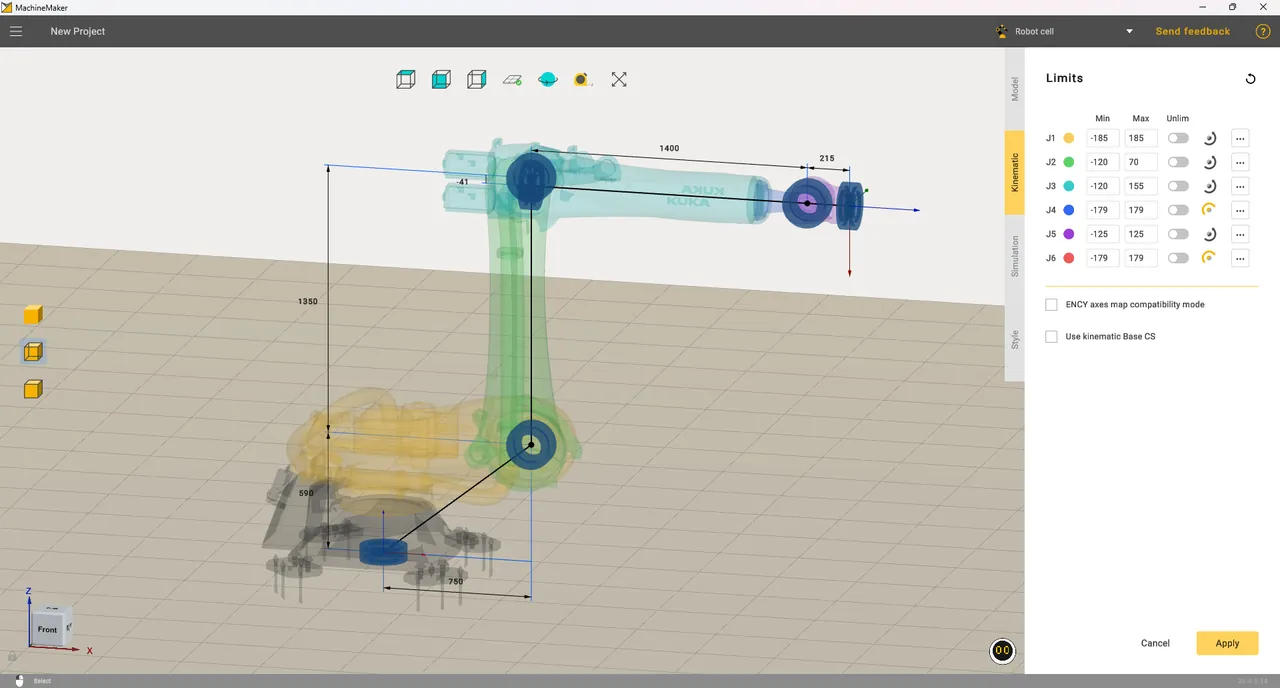
Task: Toggle the floor grid icon
Action: pos(512,79)
